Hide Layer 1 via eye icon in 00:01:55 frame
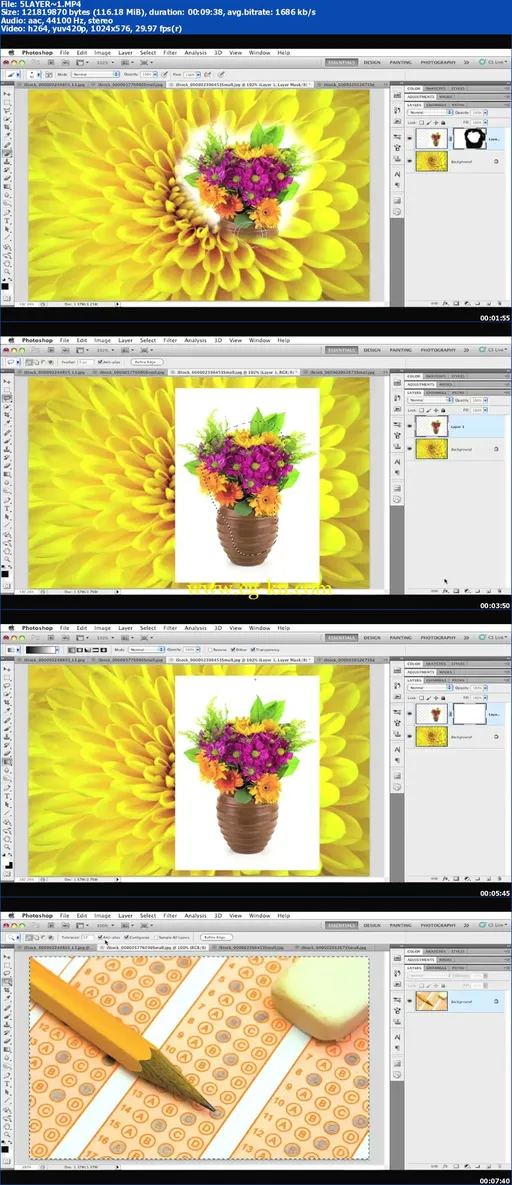Image resolution: width=512 pixels, height=1185 pixels. coord(409,138)
